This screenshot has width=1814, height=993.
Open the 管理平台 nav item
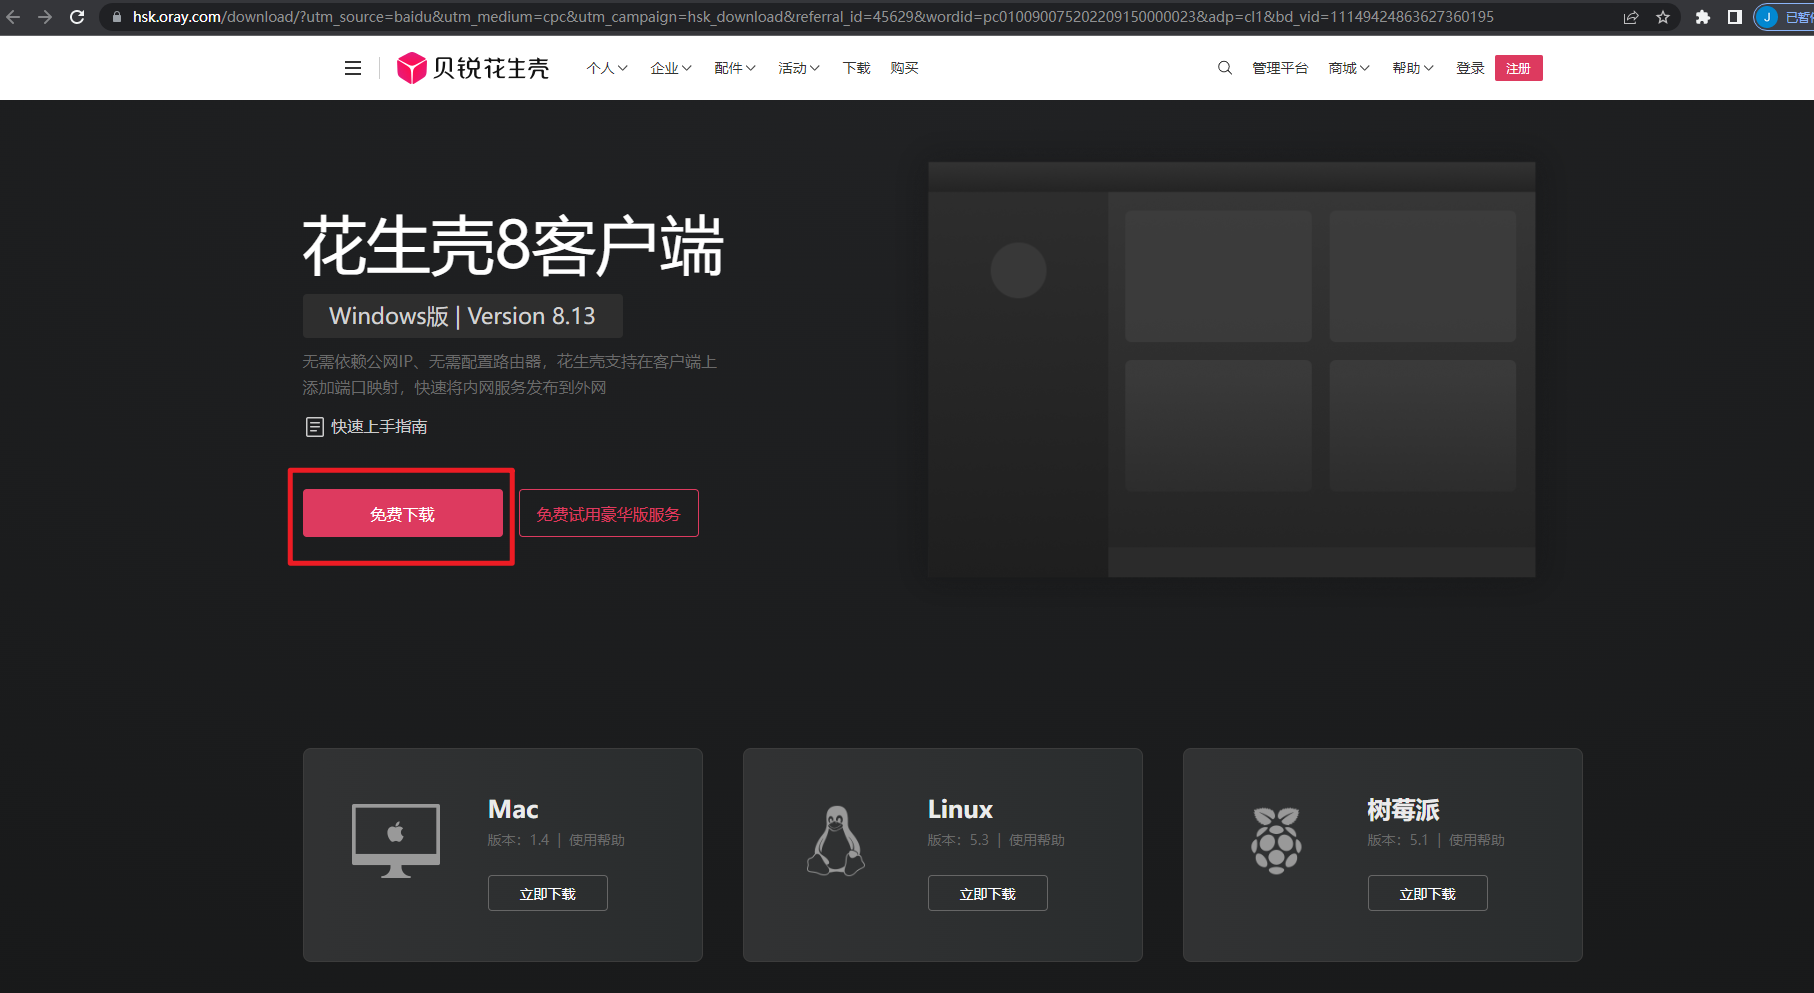pyautogui.click(x=1280, y=68)
